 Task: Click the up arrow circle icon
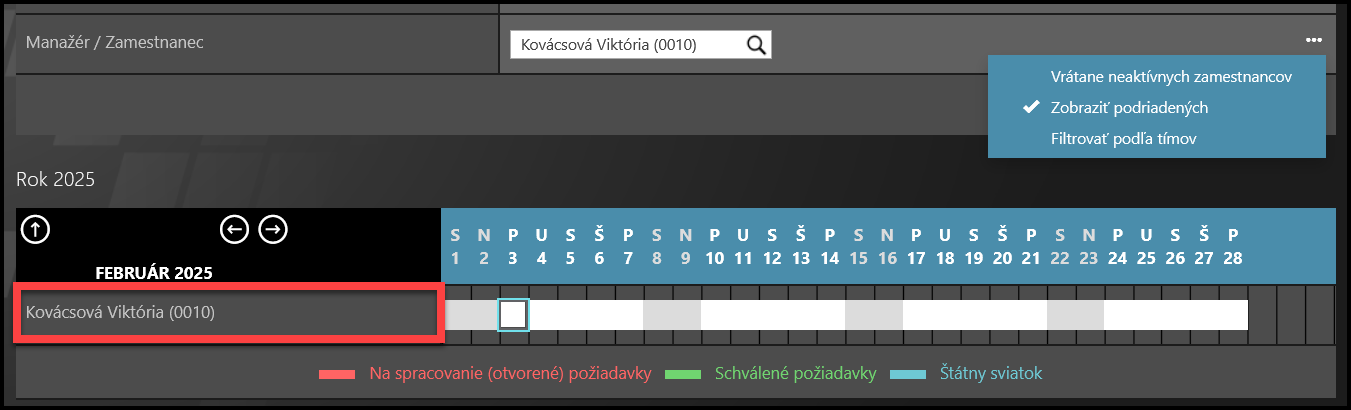click(35, 230)
